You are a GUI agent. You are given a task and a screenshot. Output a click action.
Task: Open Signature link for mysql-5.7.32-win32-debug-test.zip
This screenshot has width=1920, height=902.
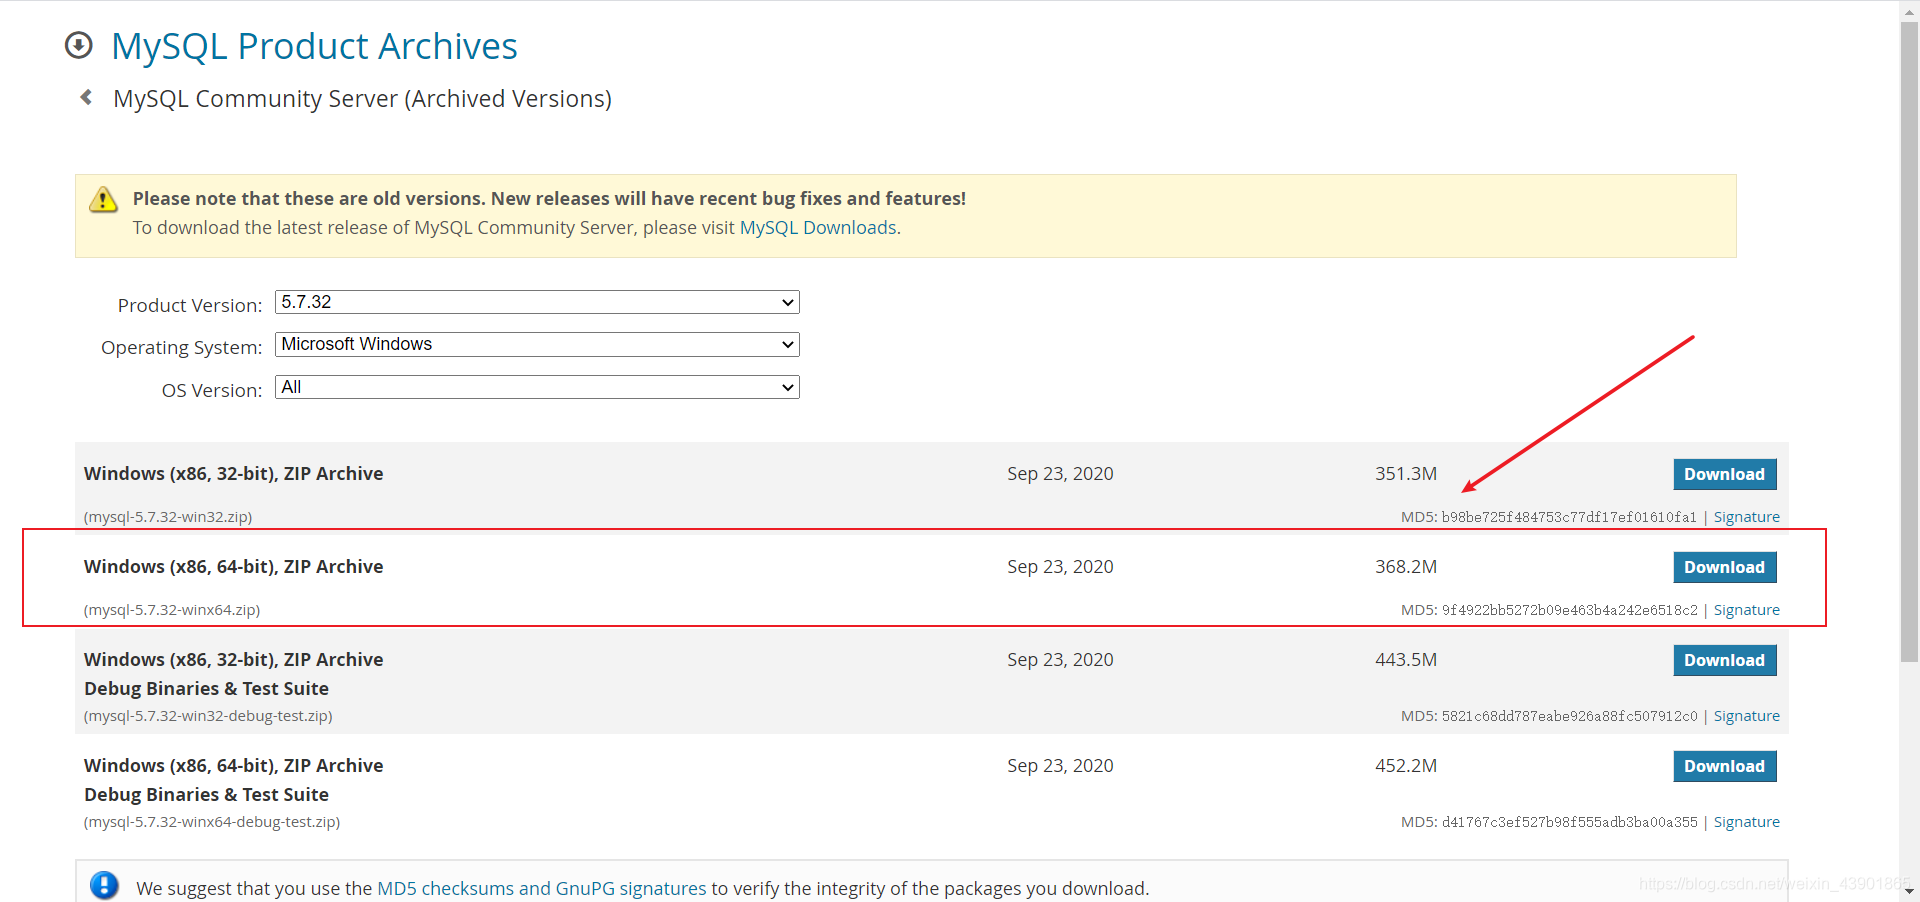coord(1747,716)
